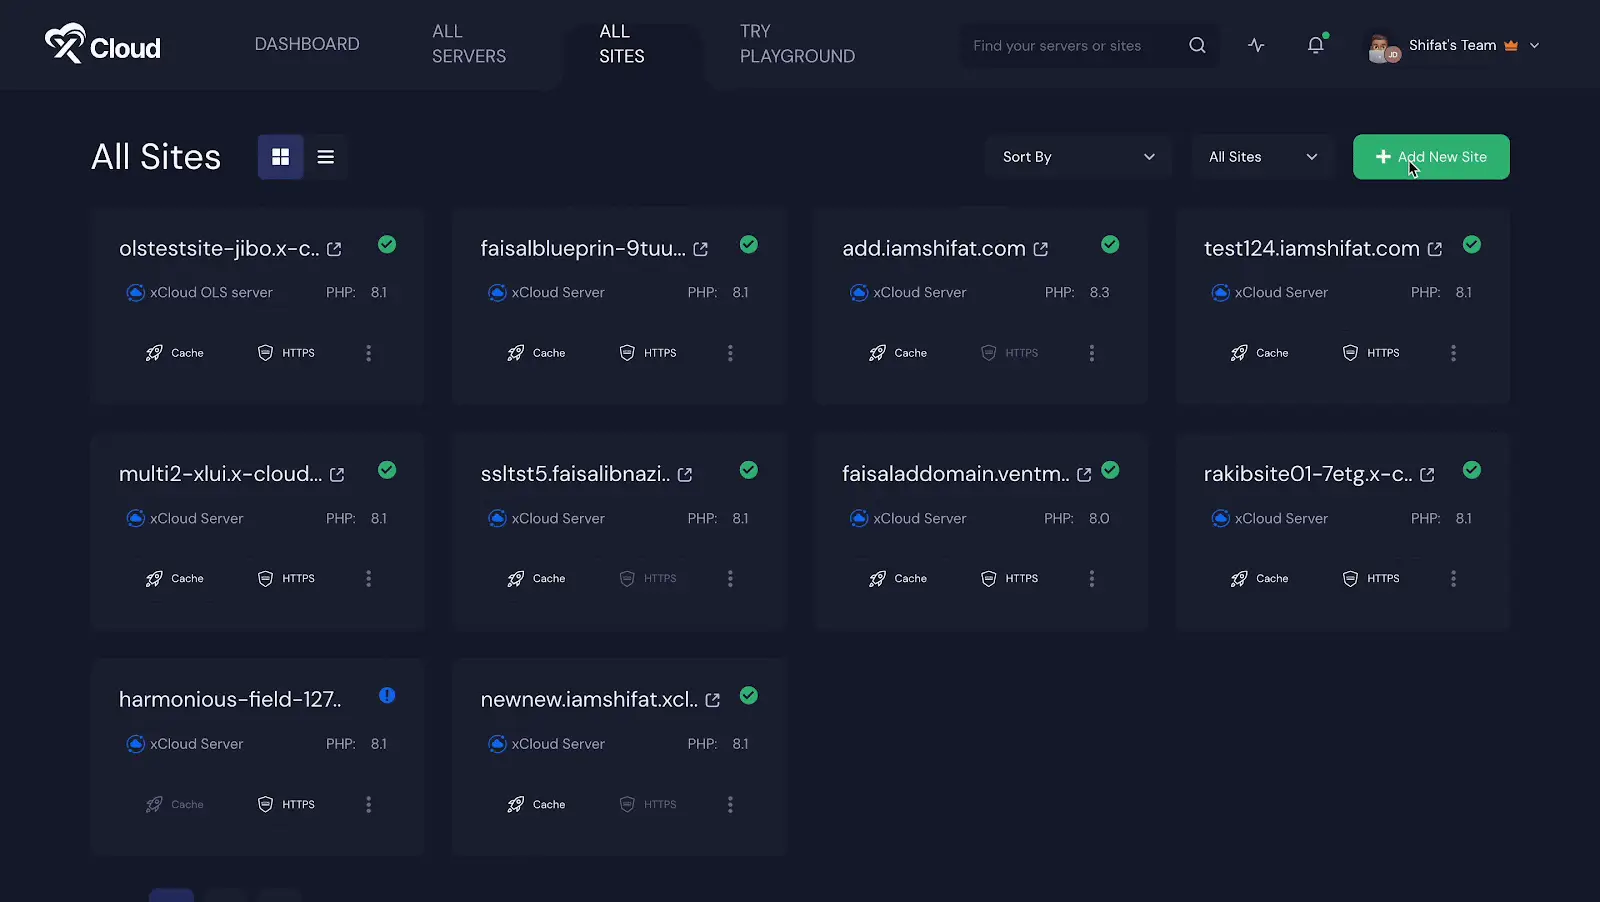Open more options for faisalblueprin-9tuu card
Image resolution: width=1600 pixels, height=902 pixels.
[730, 353]
